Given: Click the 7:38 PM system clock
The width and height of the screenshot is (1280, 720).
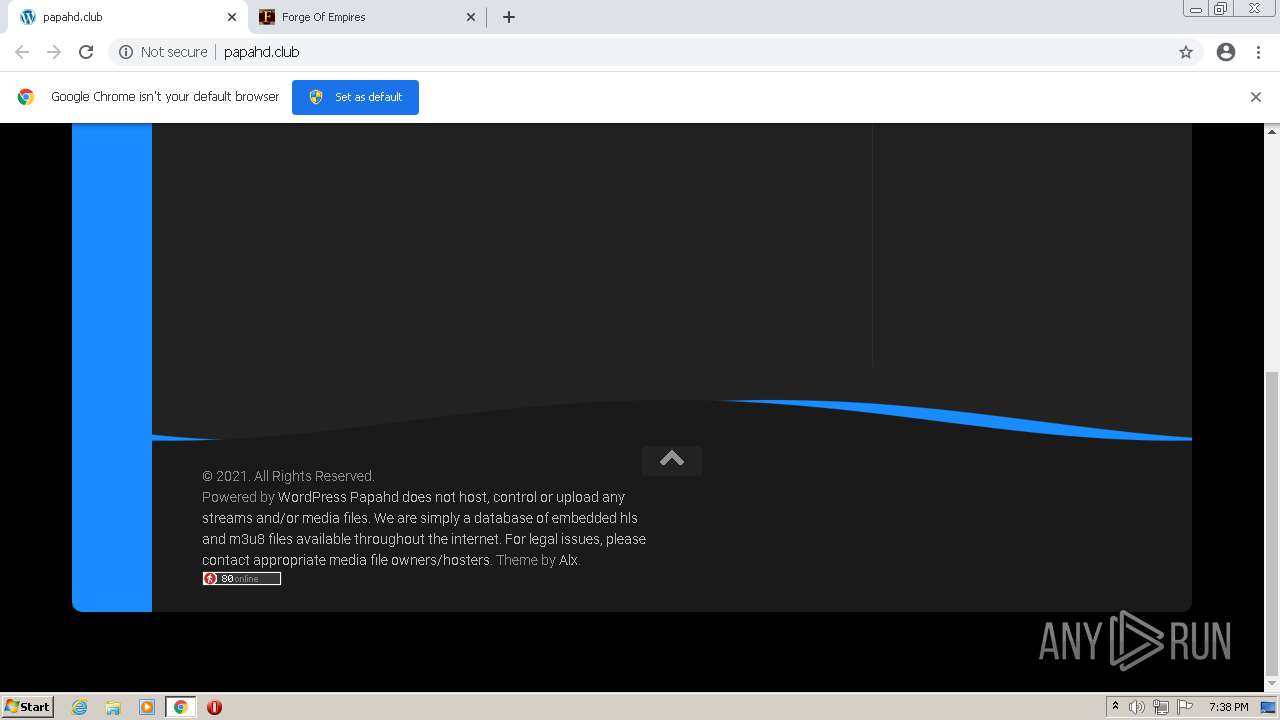Looking at the screenshot, I should (1228, 707).
